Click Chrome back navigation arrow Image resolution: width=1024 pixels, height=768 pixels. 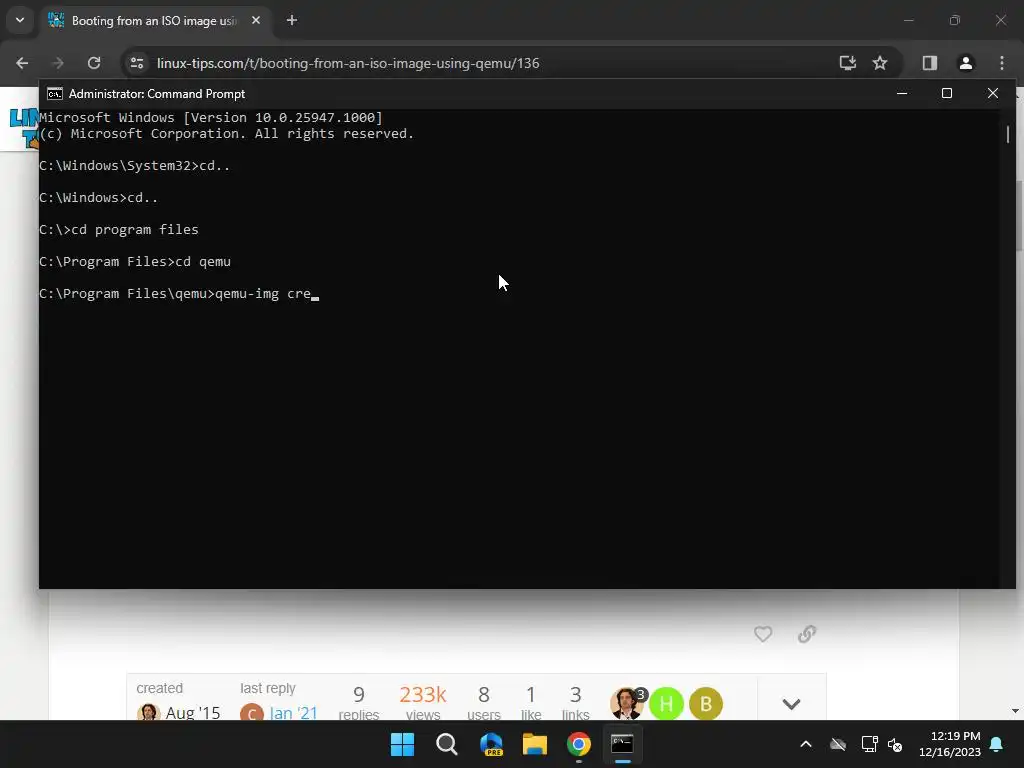pos(22,63)
